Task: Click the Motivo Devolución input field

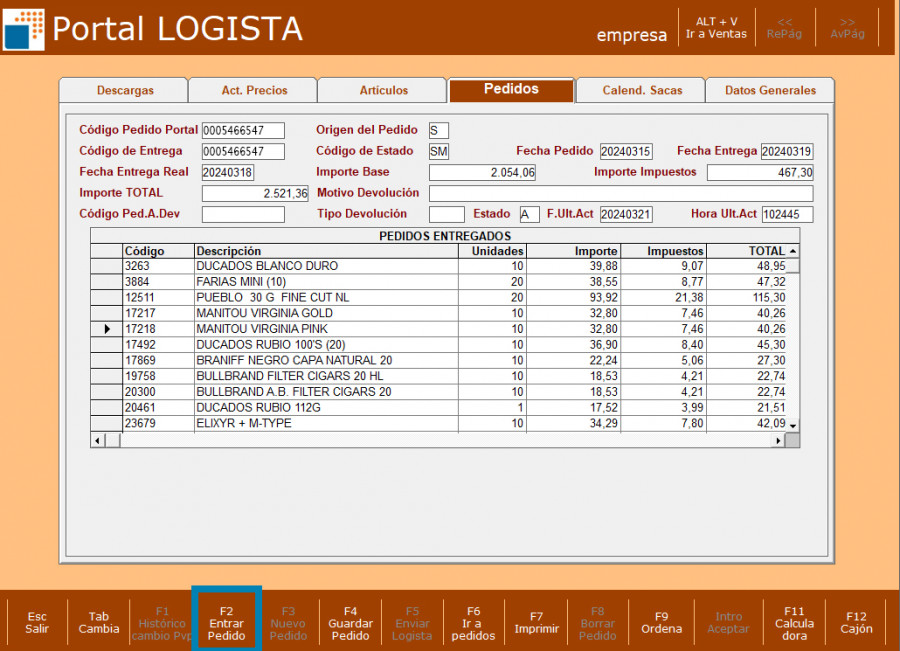Action: coord(620,193)
